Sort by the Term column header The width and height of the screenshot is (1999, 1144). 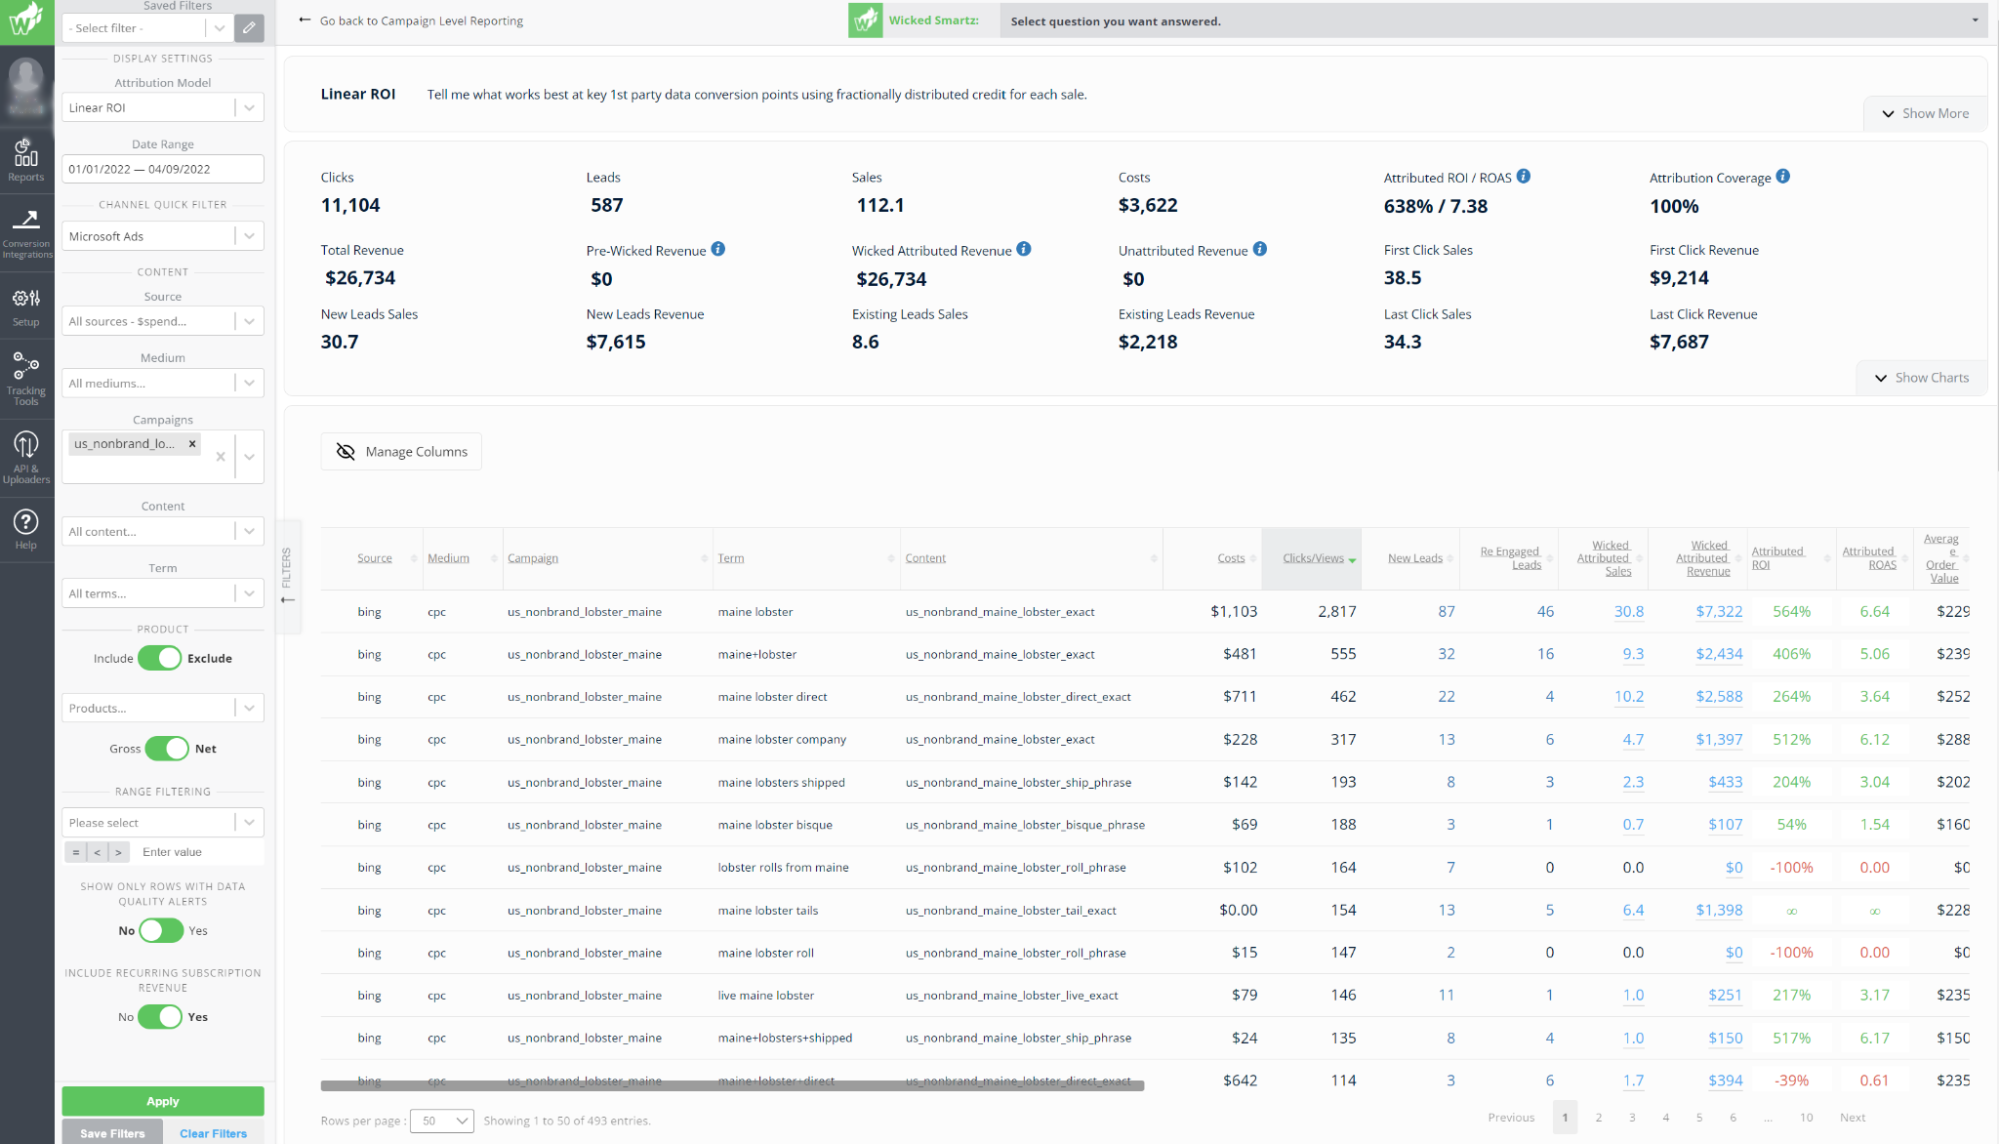coord(731,558)
